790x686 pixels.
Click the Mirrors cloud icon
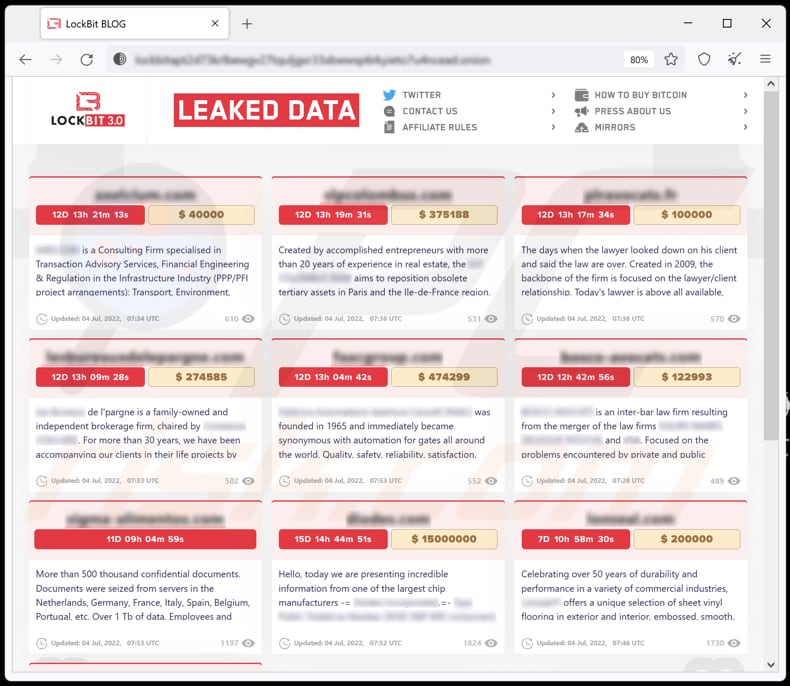tap(581, 127)
